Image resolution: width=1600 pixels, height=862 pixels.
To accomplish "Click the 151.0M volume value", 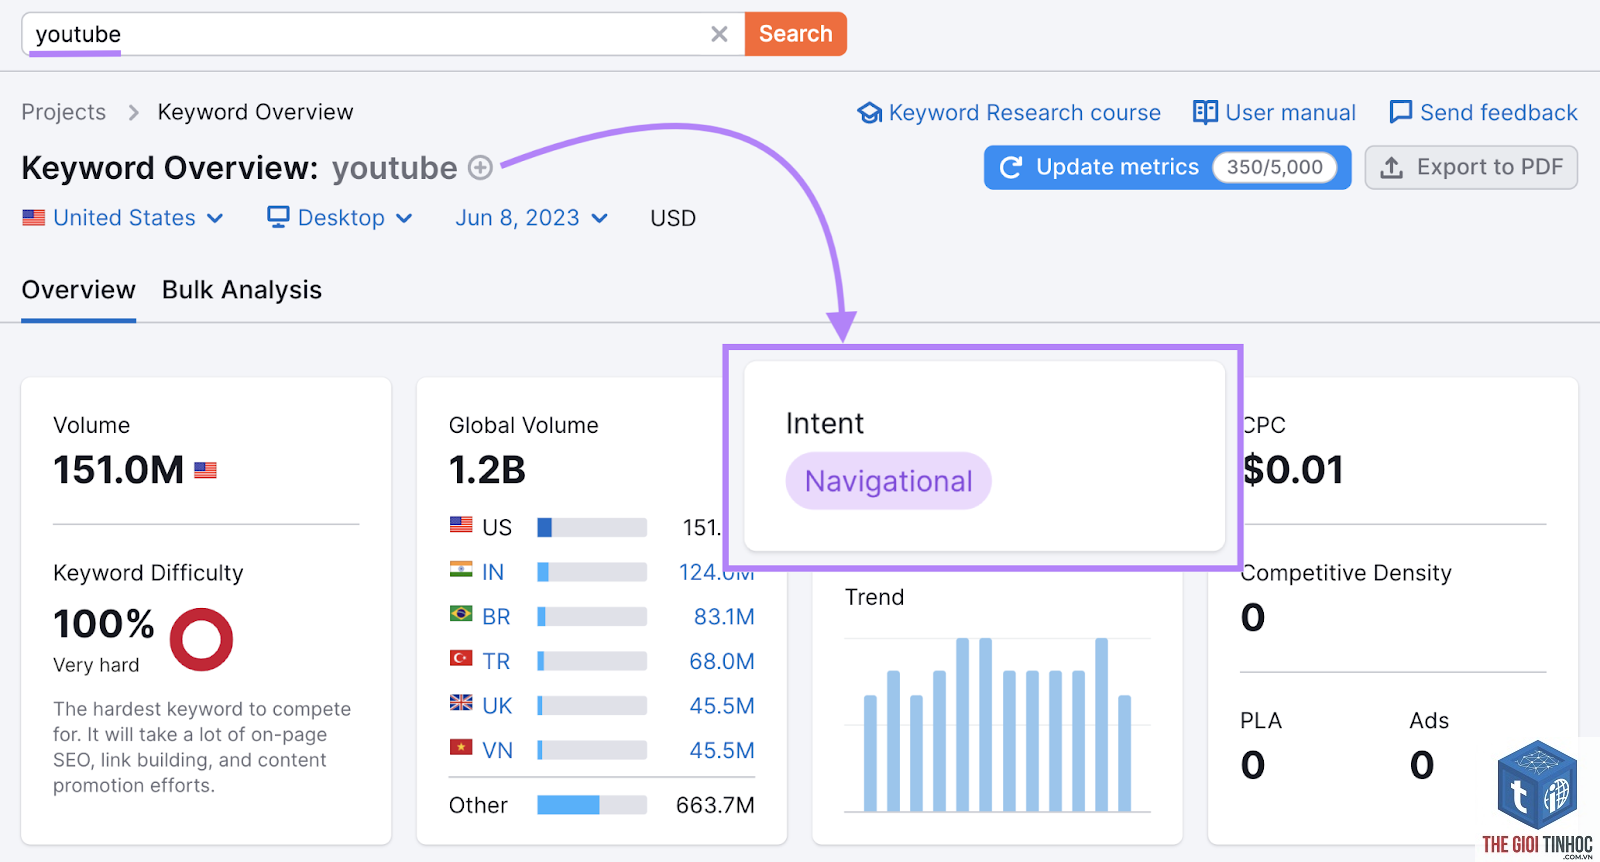I will click(x=118, y=470).
